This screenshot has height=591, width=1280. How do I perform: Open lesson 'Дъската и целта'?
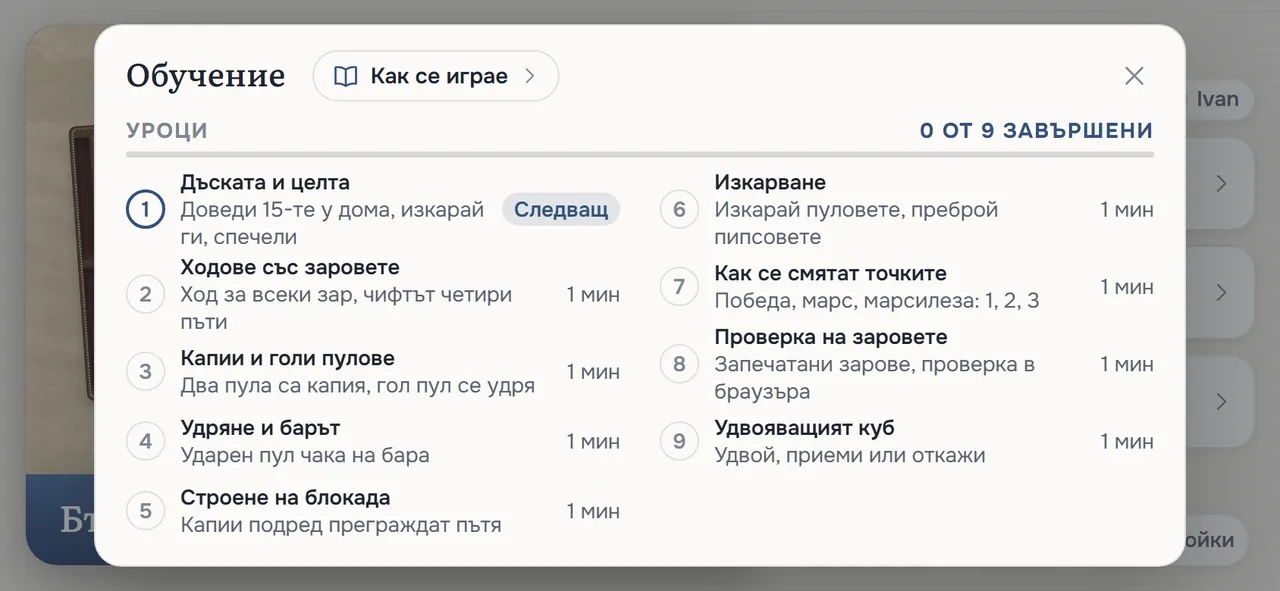coord(373,210)
